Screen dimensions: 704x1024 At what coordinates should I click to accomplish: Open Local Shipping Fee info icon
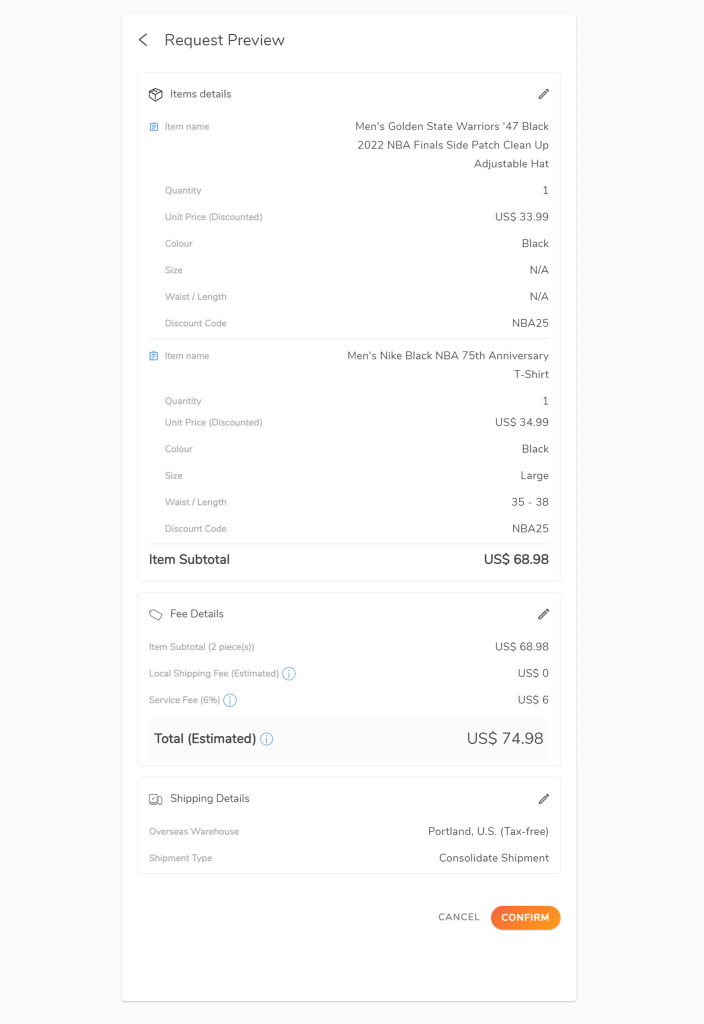(x=289, y=673)
